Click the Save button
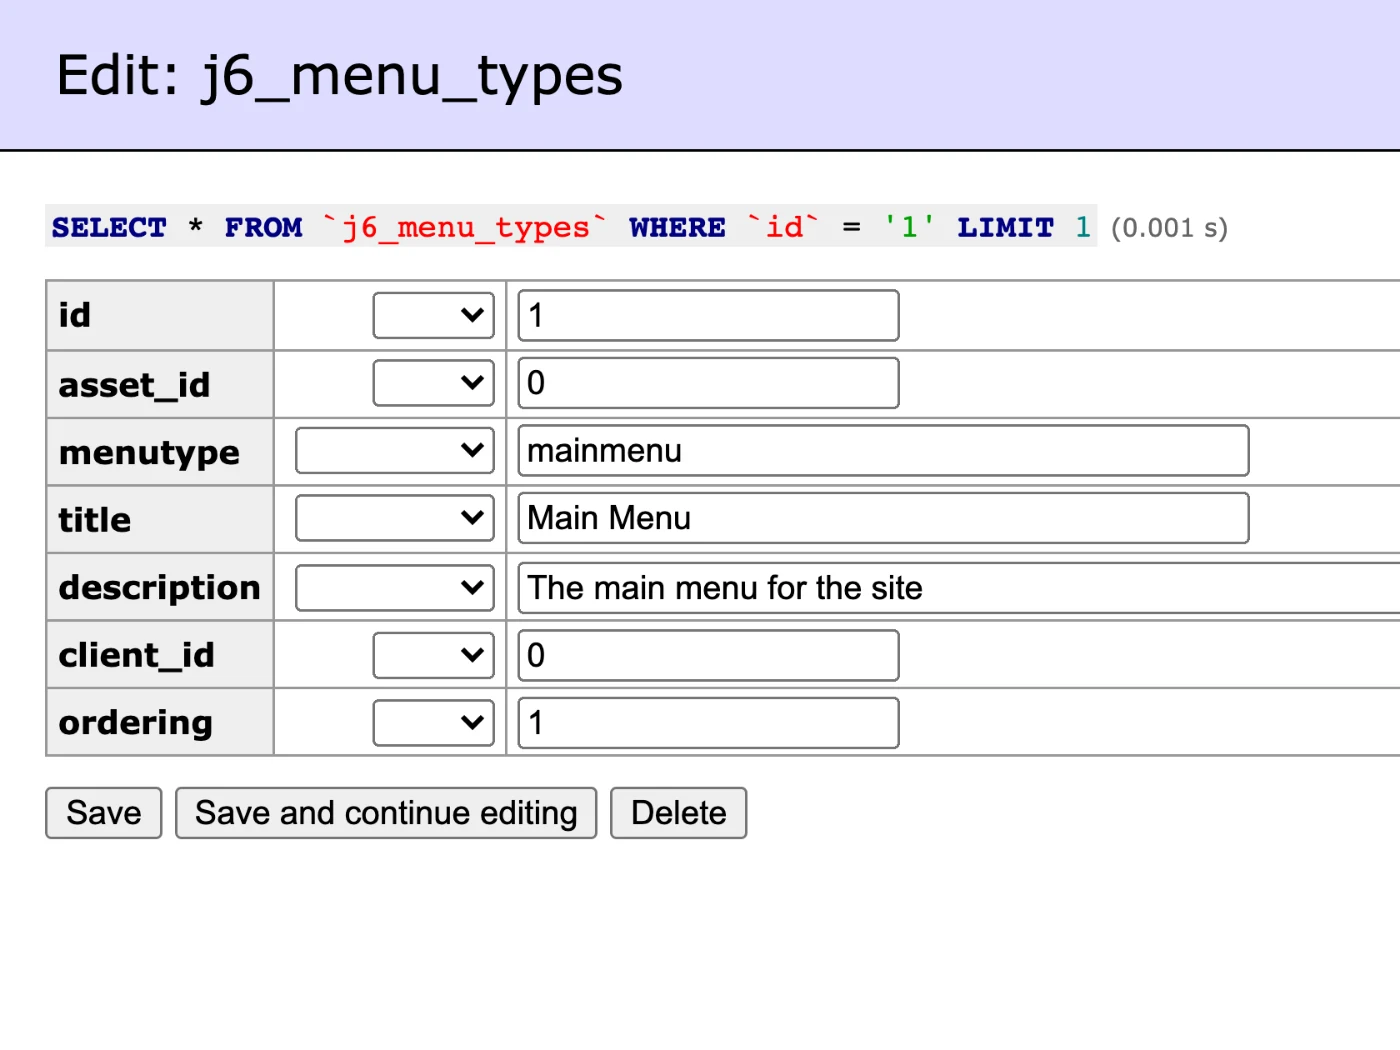 click(x=104, y=813)
